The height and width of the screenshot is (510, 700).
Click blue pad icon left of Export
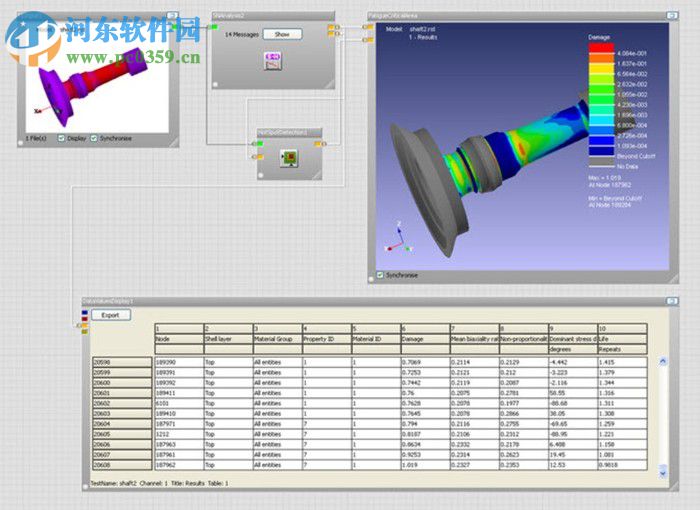[x=85, y=313]
